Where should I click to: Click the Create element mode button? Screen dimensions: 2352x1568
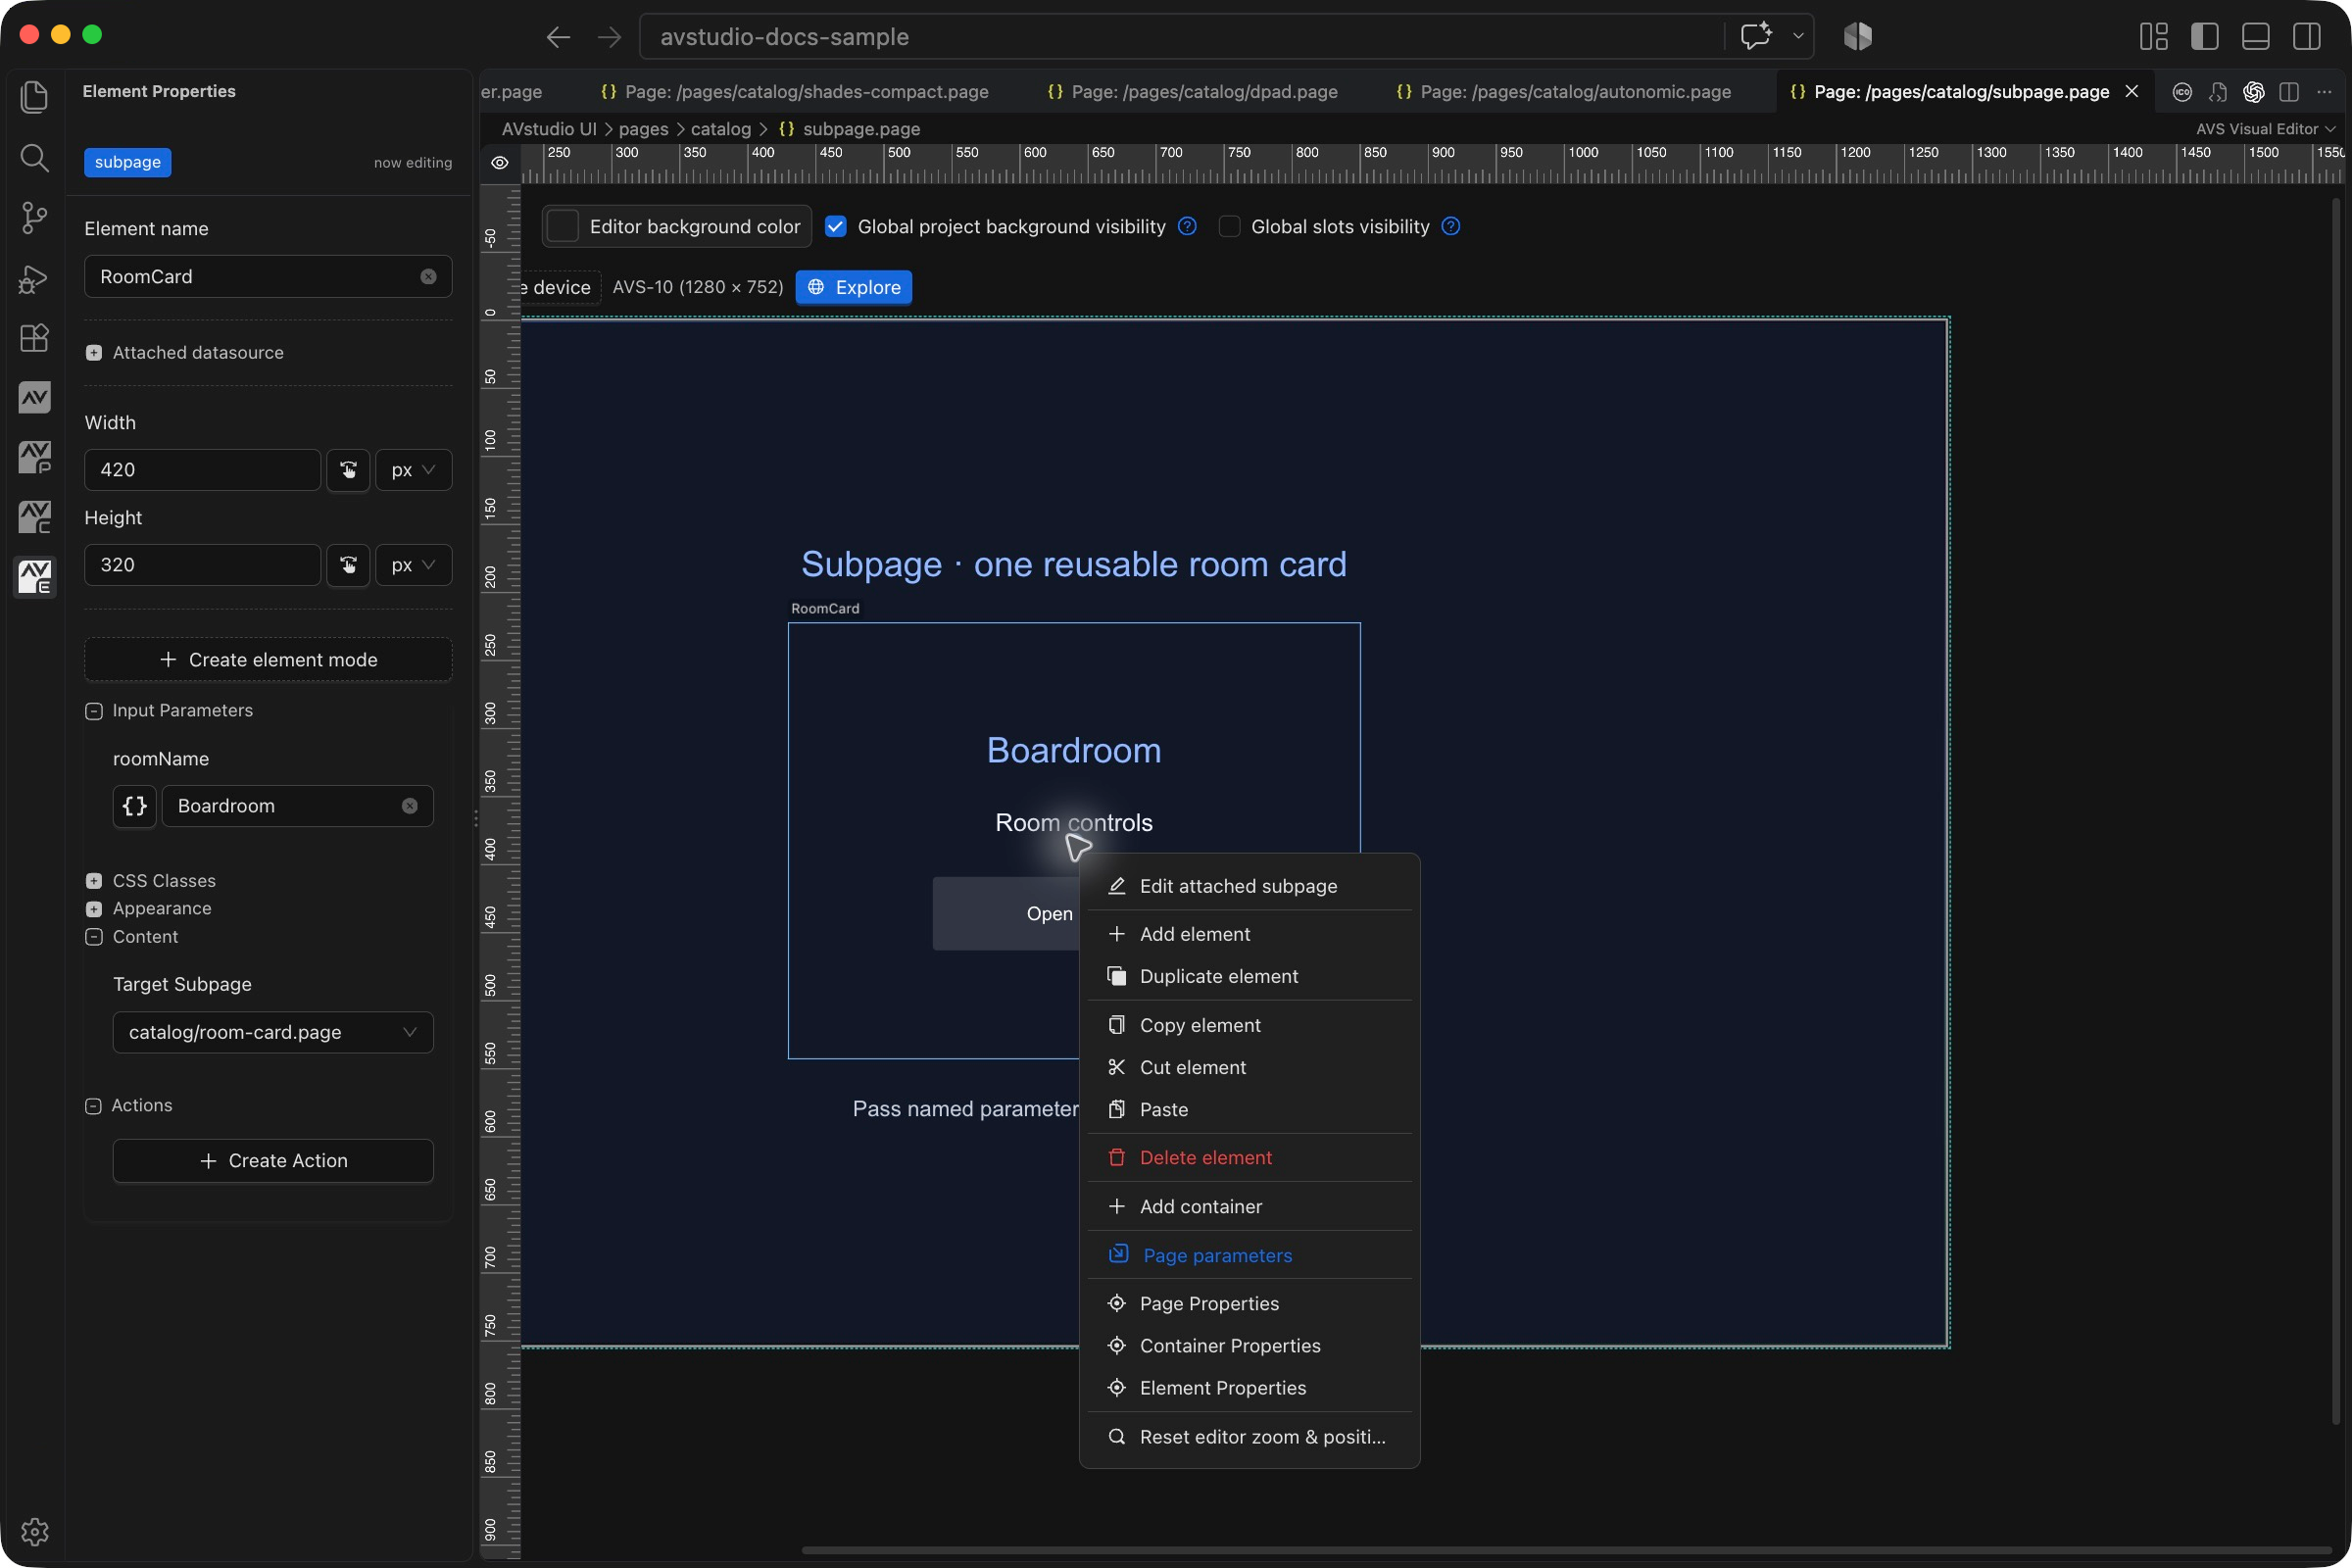coord(268,660)
